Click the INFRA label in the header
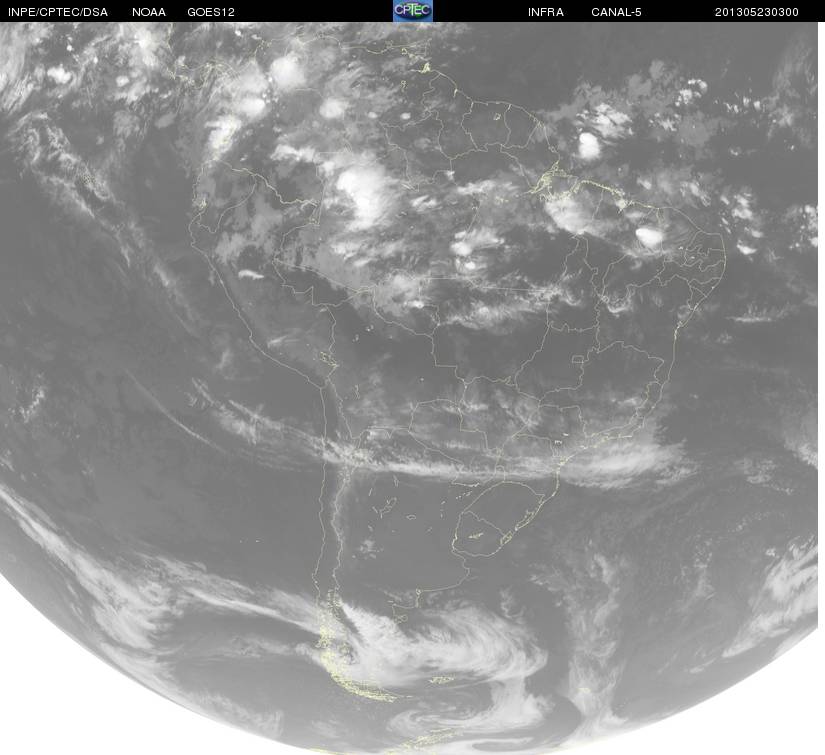 click(x=546, y=12)
